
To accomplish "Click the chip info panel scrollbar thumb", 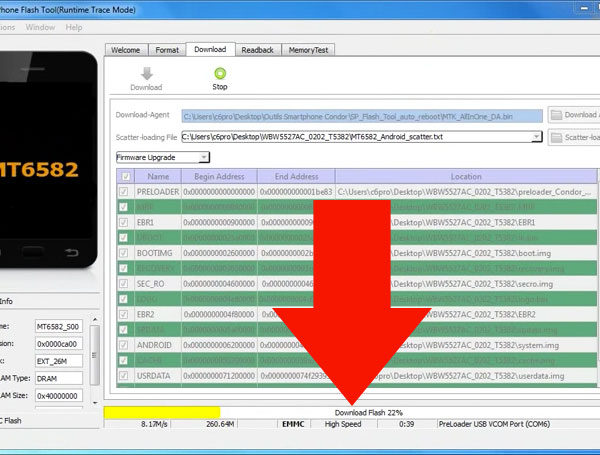I will click(x=95, y=355).
